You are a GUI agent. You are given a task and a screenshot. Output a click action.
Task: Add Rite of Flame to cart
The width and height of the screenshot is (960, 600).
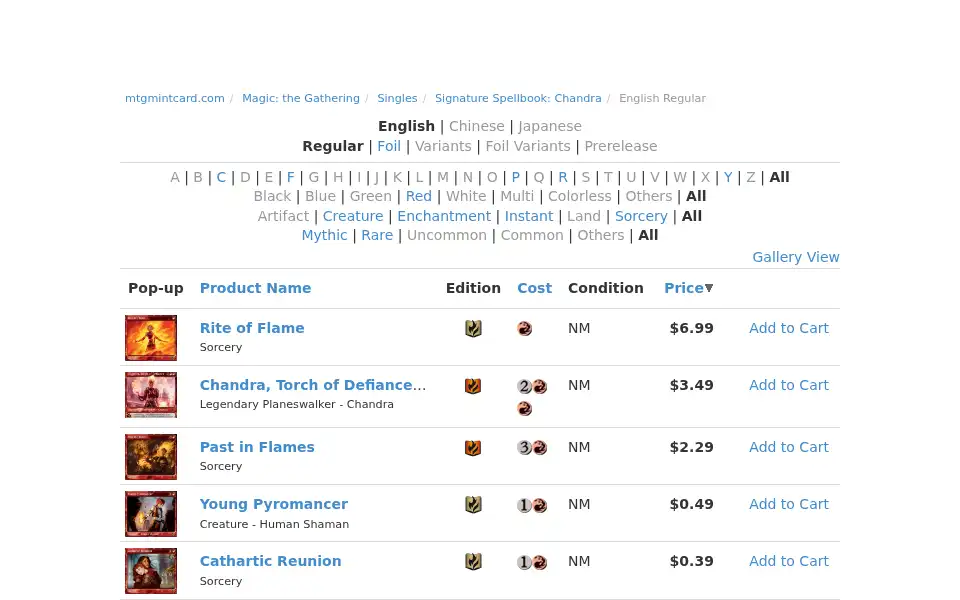click(789, 328)
